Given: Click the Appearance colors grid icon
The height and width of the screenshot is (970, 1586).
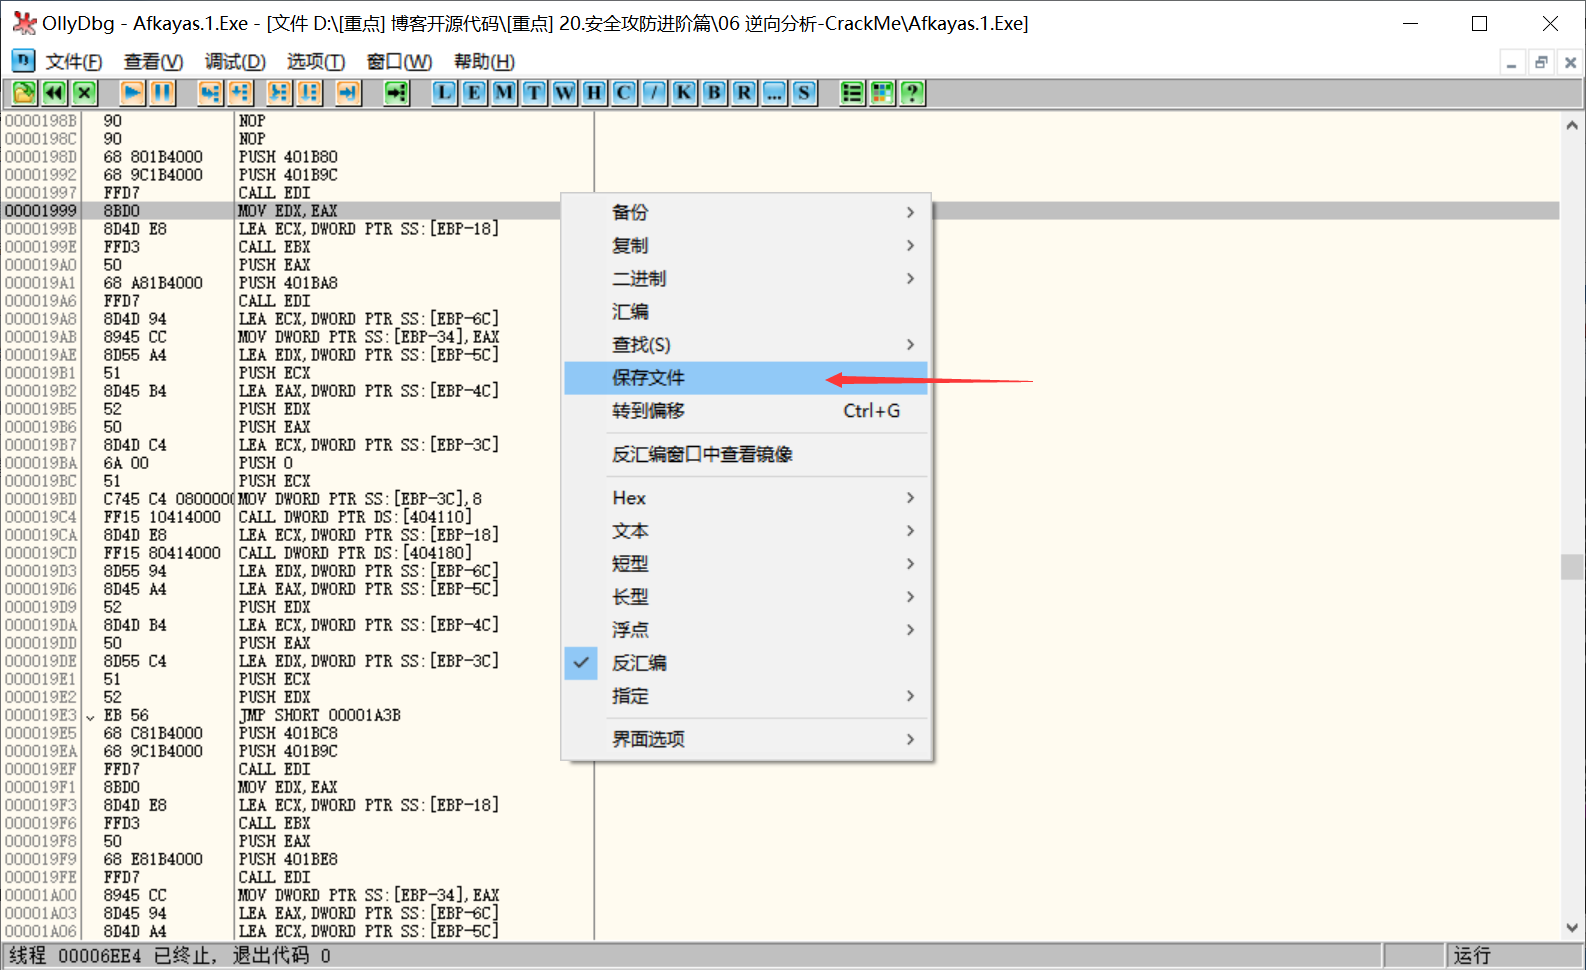Looking at the screenshot, I should click(882, 93).
